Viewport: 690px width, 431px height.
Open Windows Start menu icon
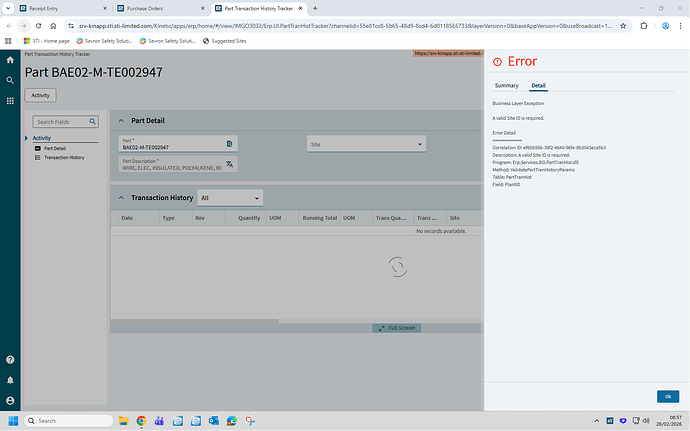13,421
